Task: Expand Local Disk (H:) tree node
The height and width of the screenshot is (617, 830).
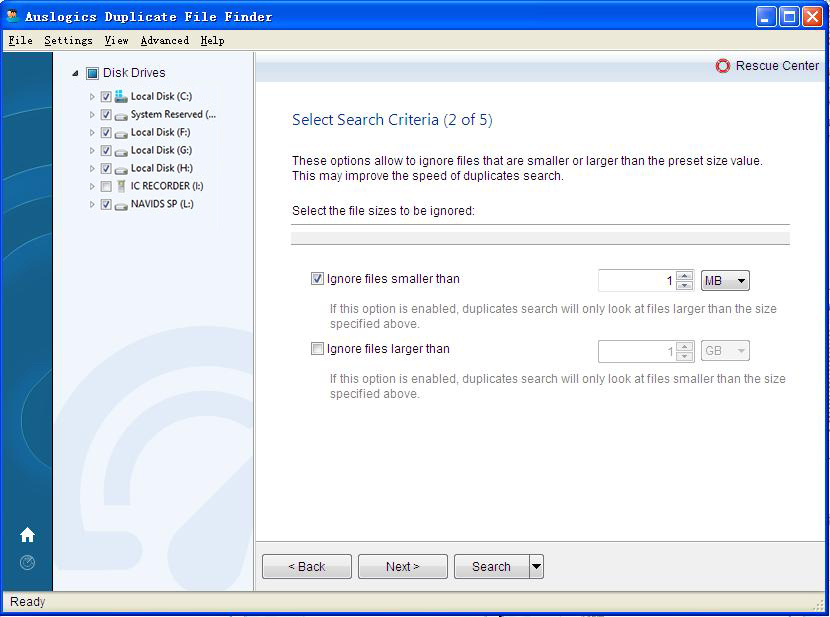Action: (x=92, y=169)
